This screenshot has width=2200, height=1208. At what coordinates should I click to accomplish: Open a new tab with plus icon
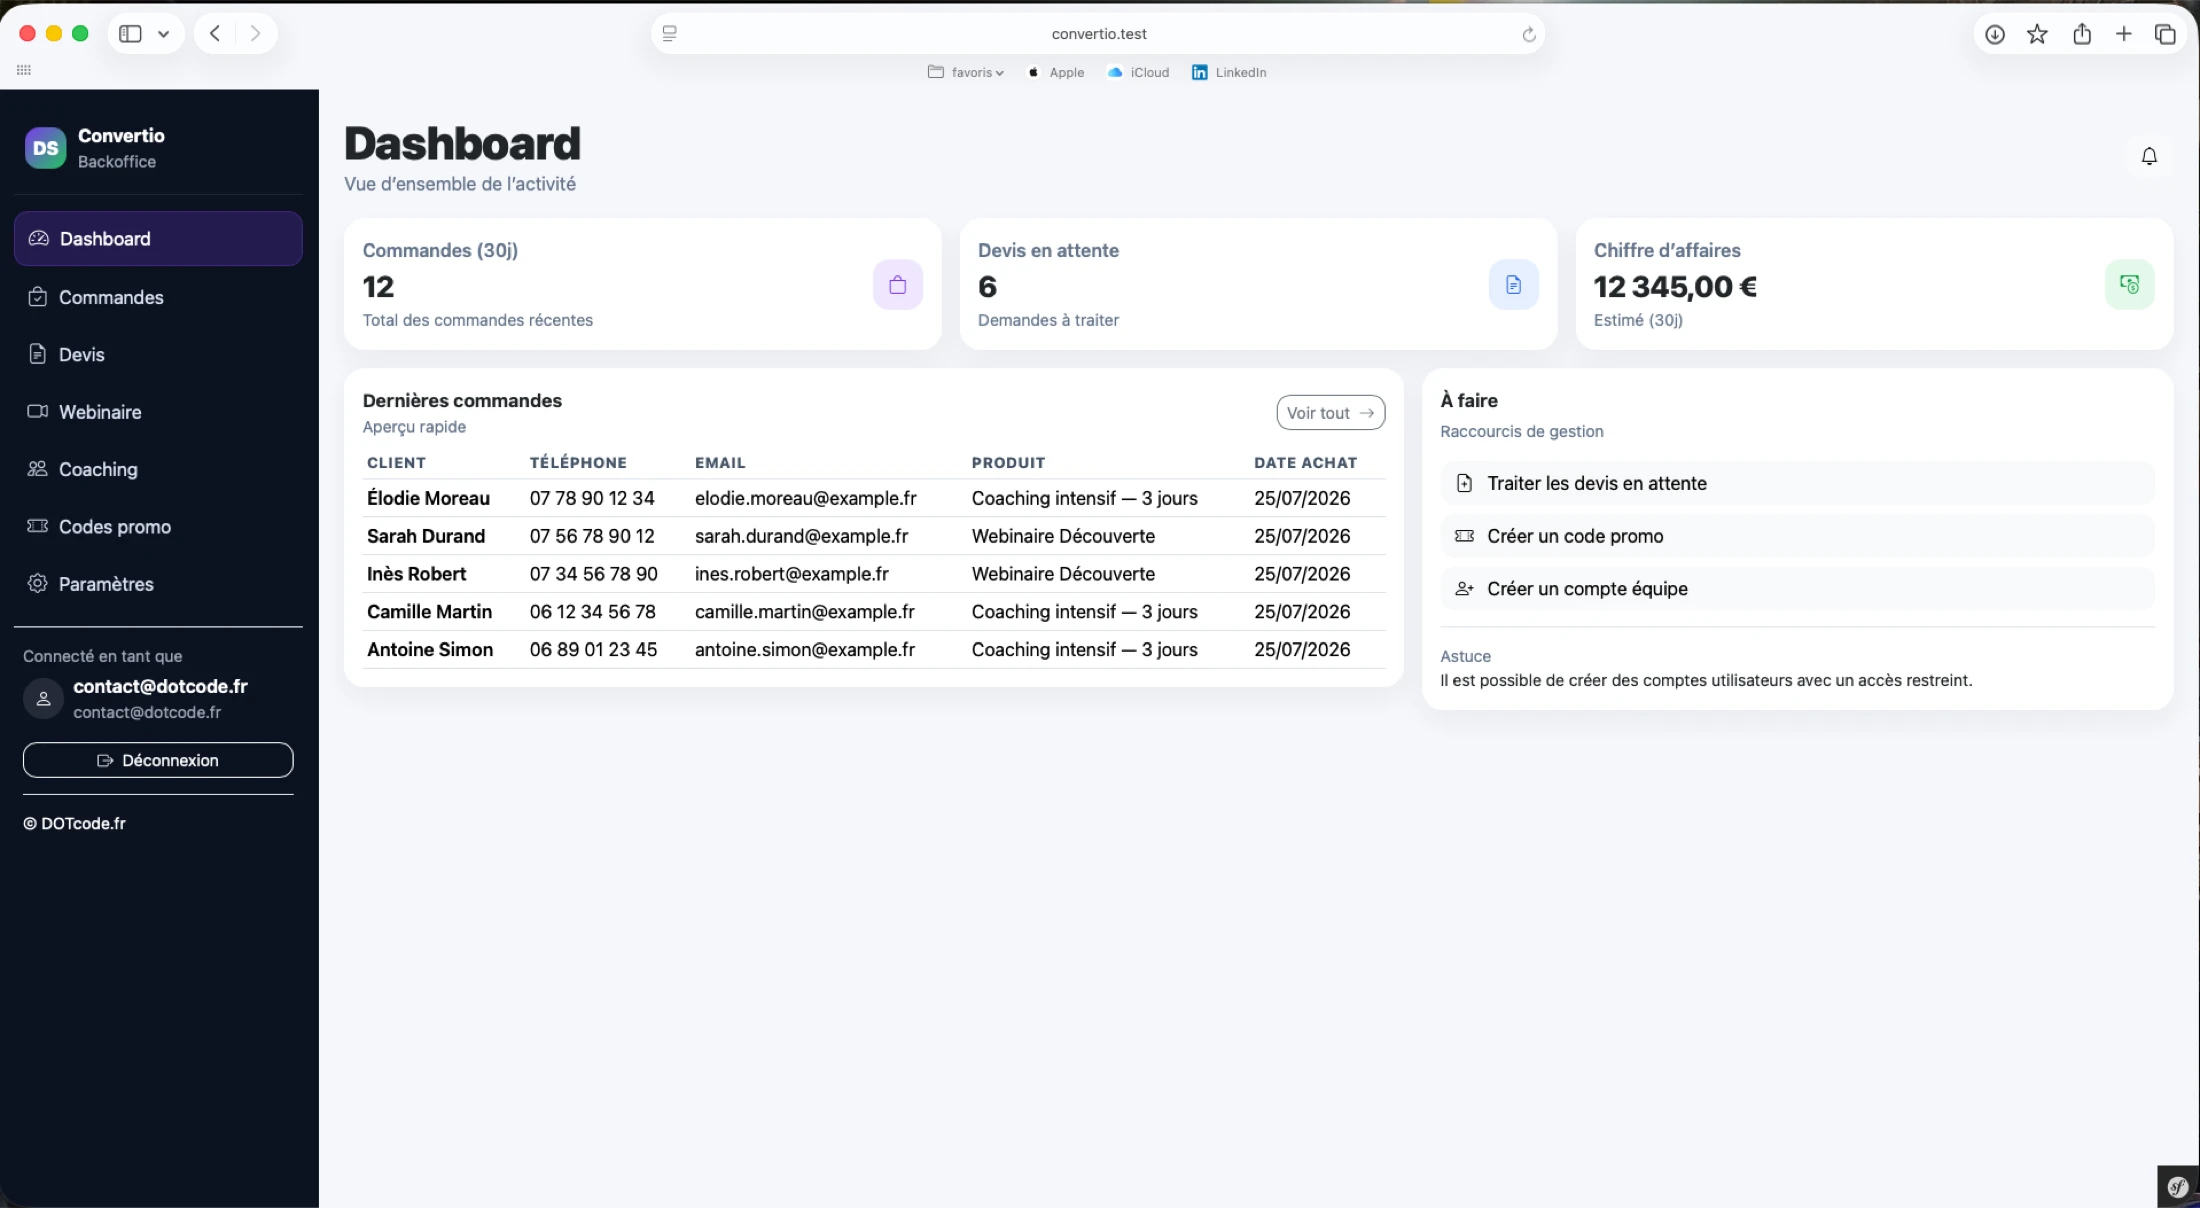(2123, 35)
